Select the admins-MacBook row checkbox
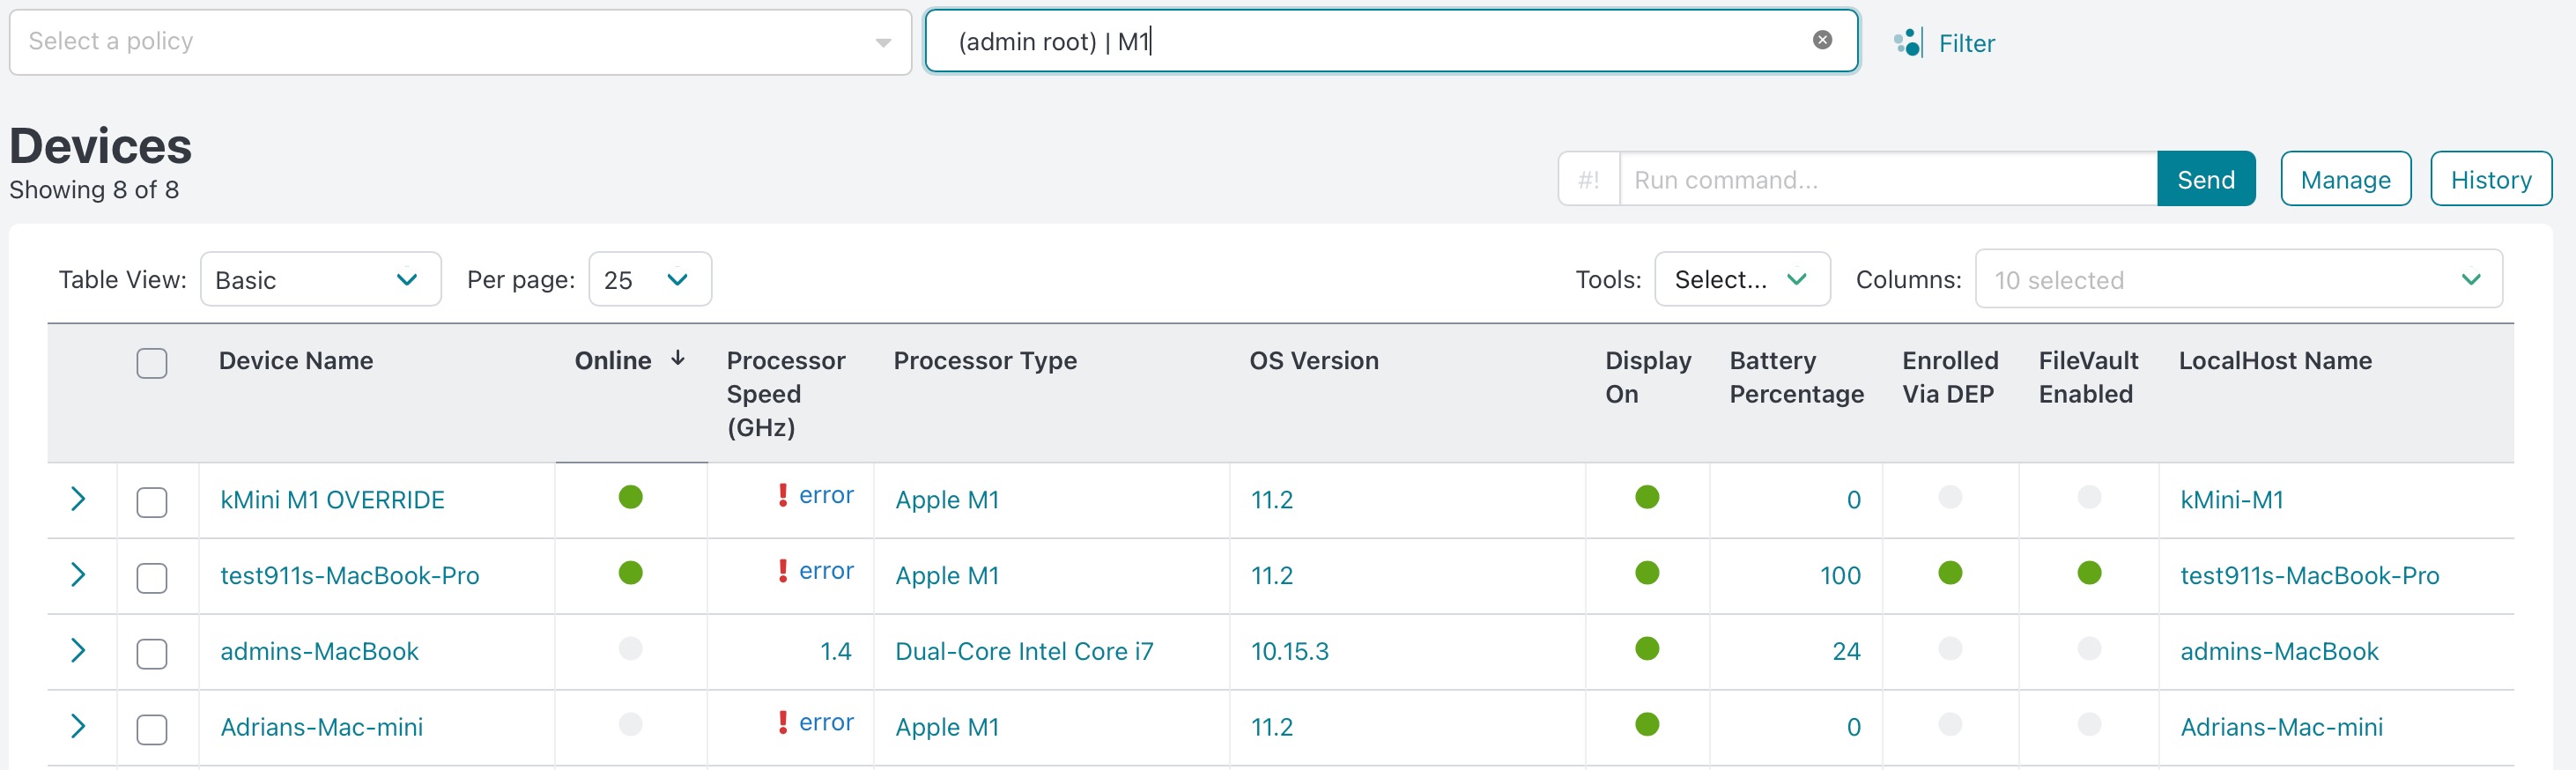The height and width of the screenshot is (770, 2576). click(x=152, y=654)
